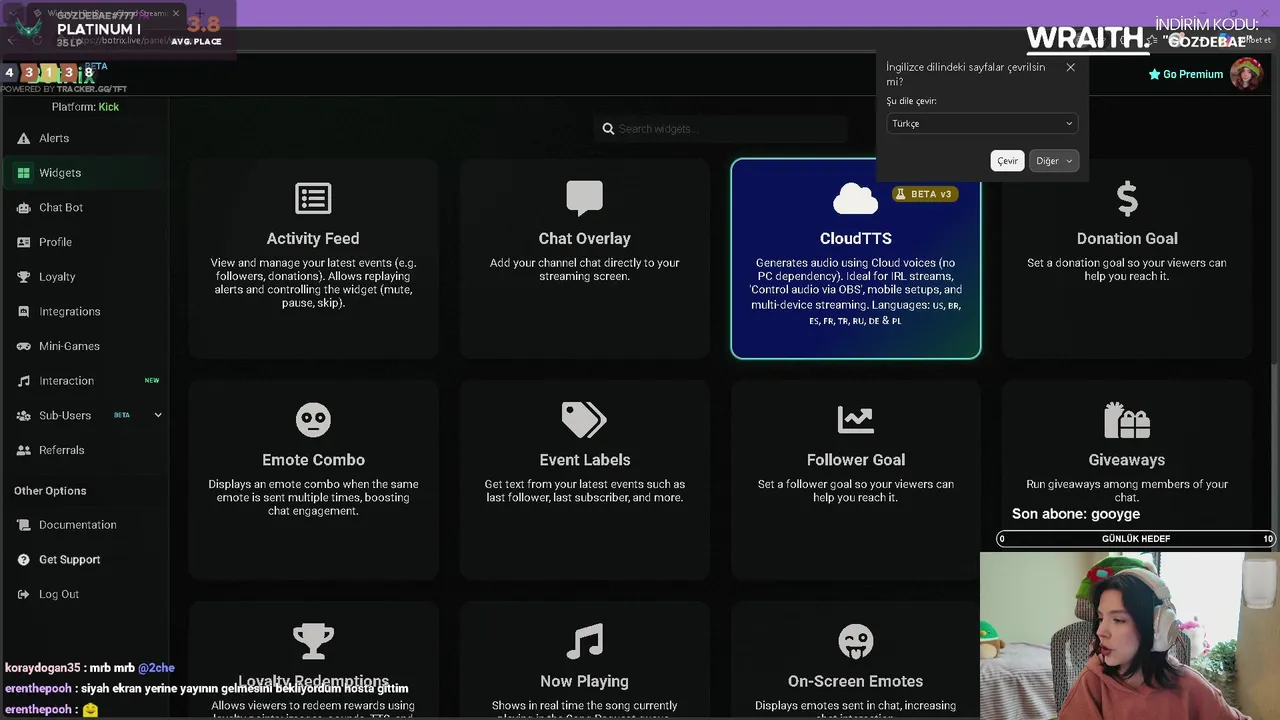Click the Loyalty trophy icon in sidebar

(x=23, y=277)
